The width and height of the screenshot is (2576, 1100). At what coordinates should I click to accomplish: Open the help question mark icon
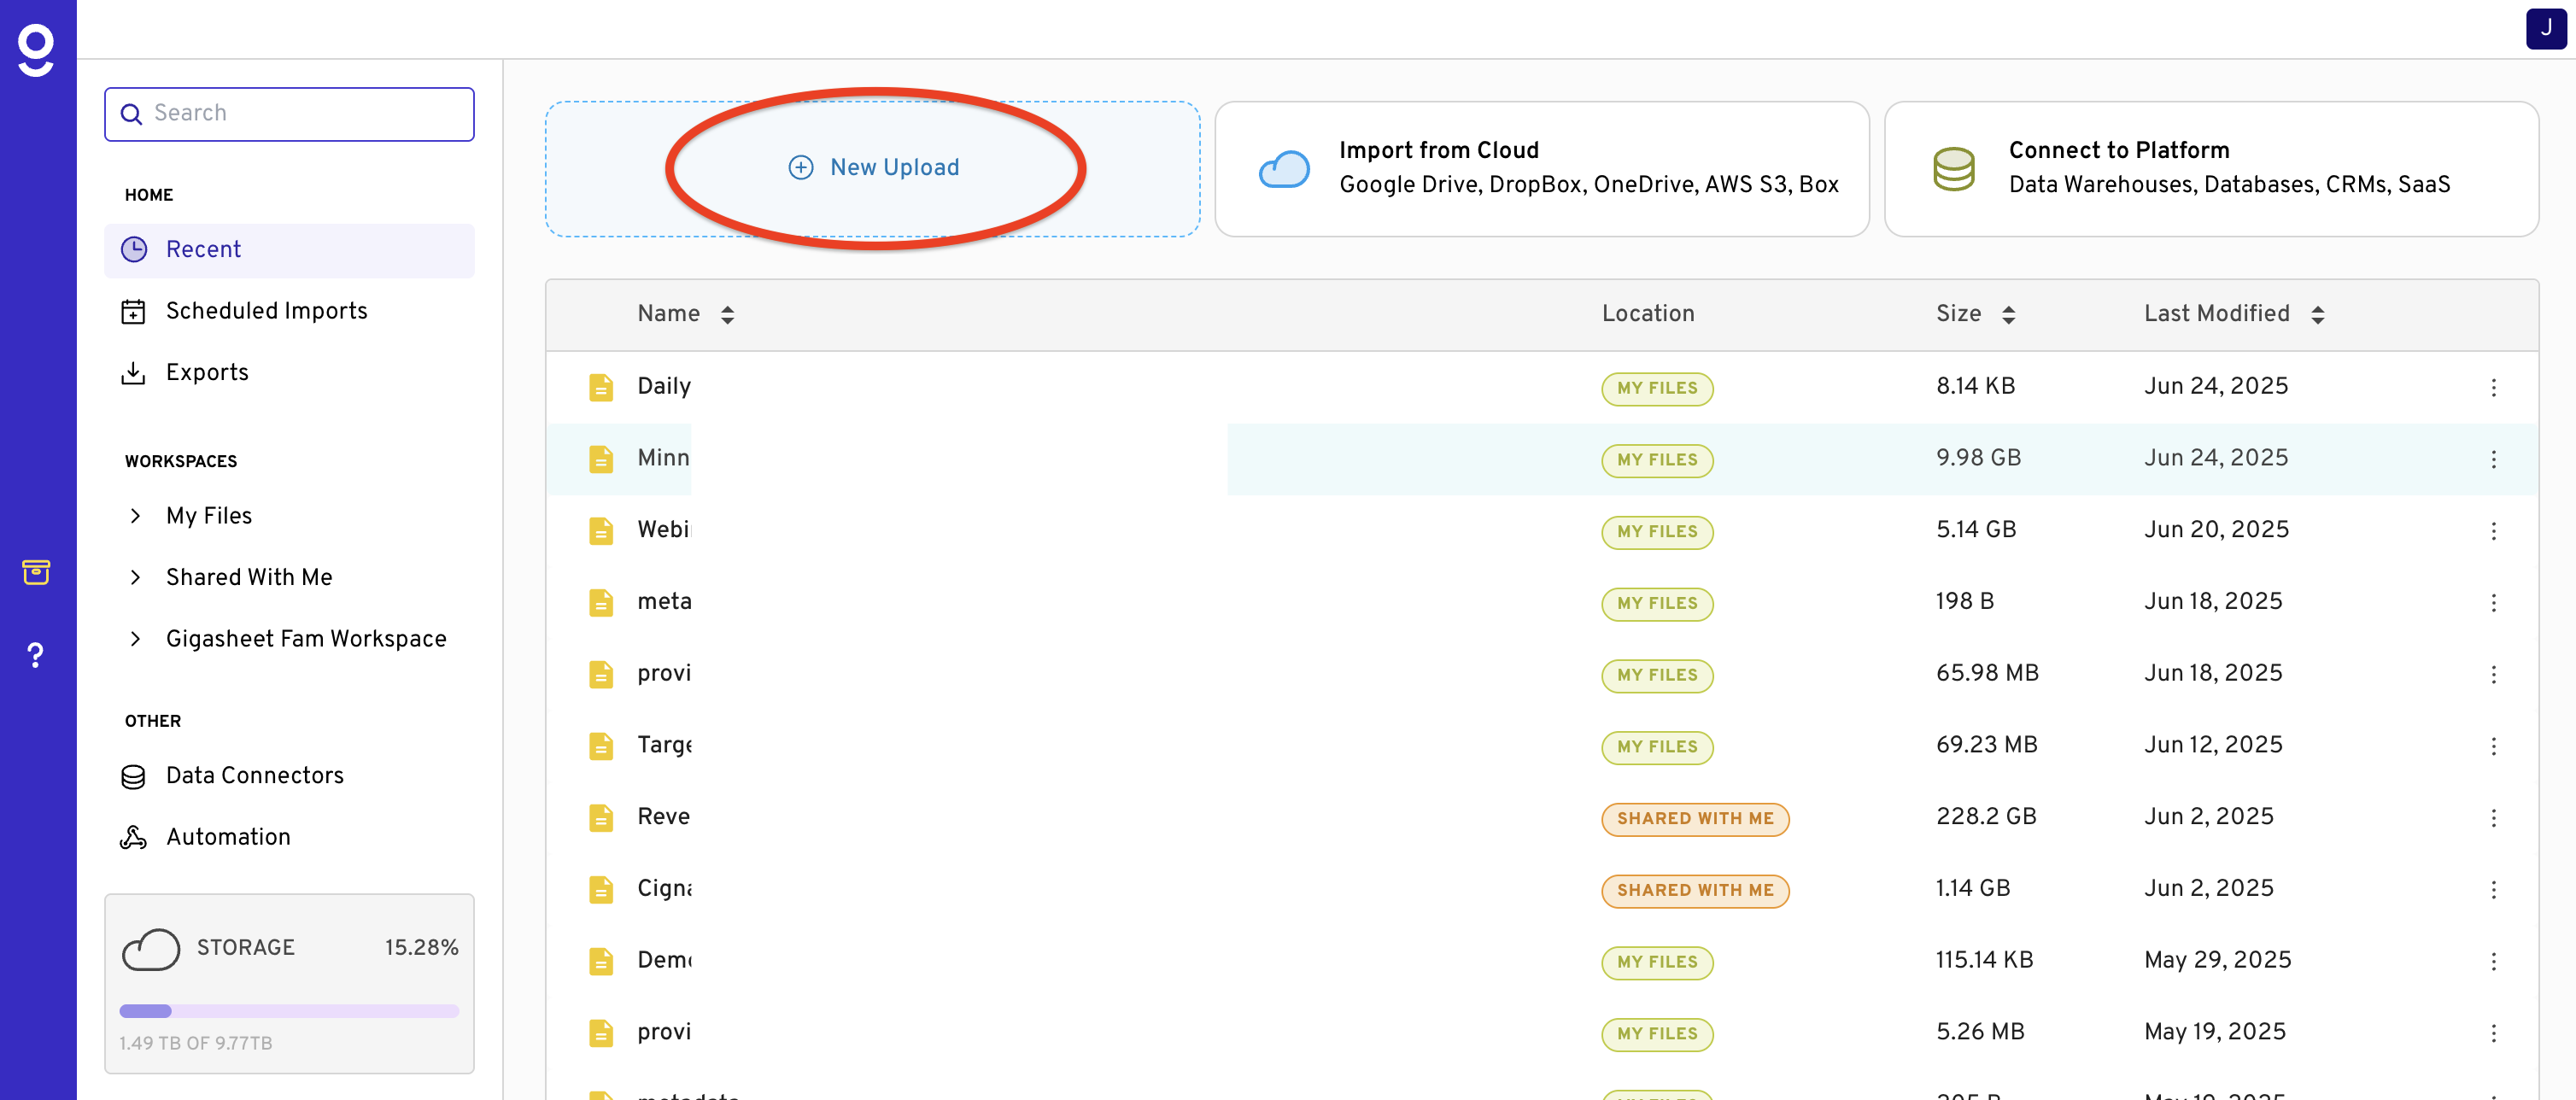(x=36, y=655)
